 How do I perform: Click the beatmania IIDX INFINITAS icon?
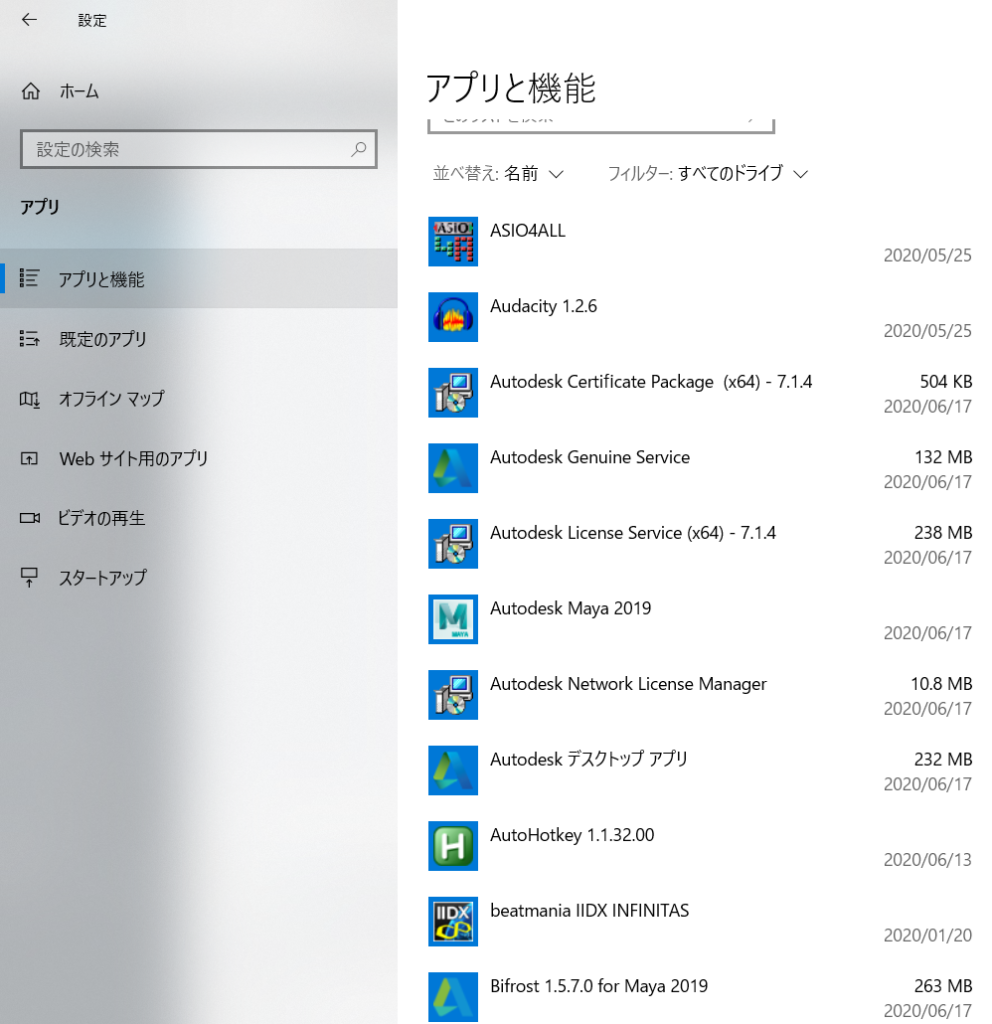[453, 921]
